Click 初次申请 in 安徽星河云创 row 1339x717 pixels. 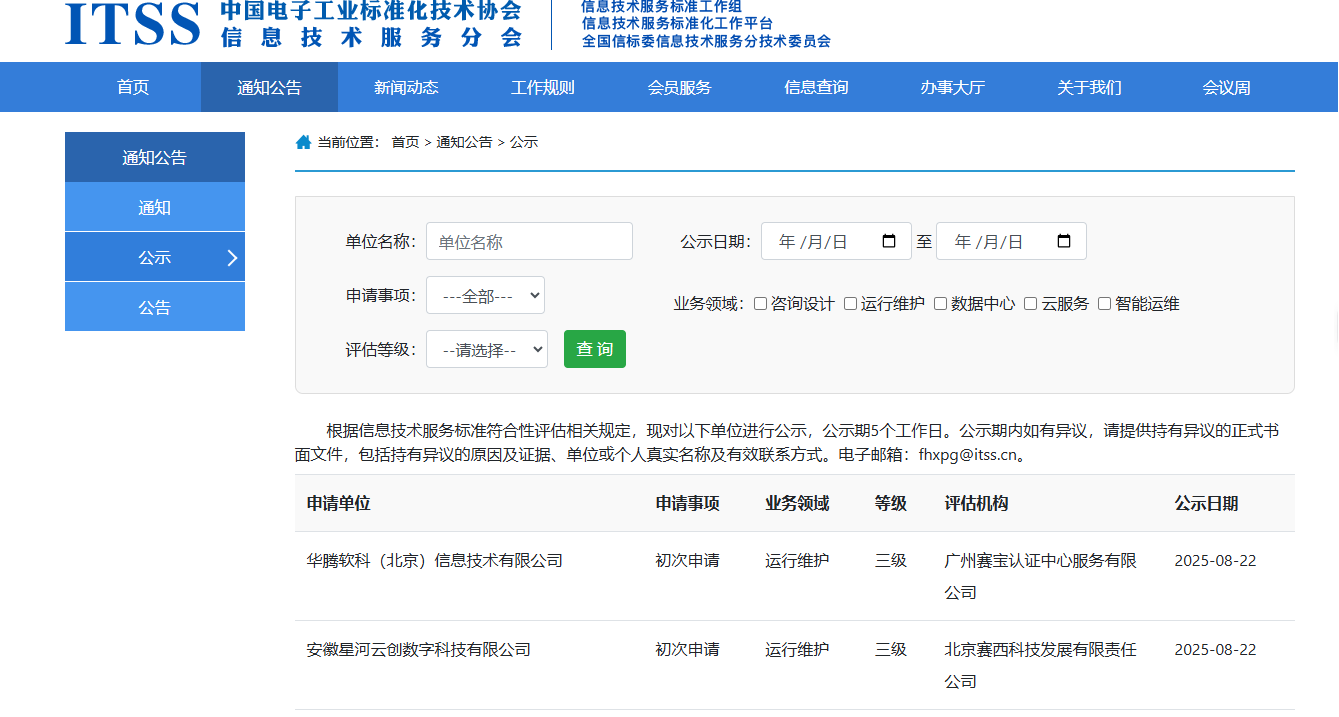click(x=688, y=650)
